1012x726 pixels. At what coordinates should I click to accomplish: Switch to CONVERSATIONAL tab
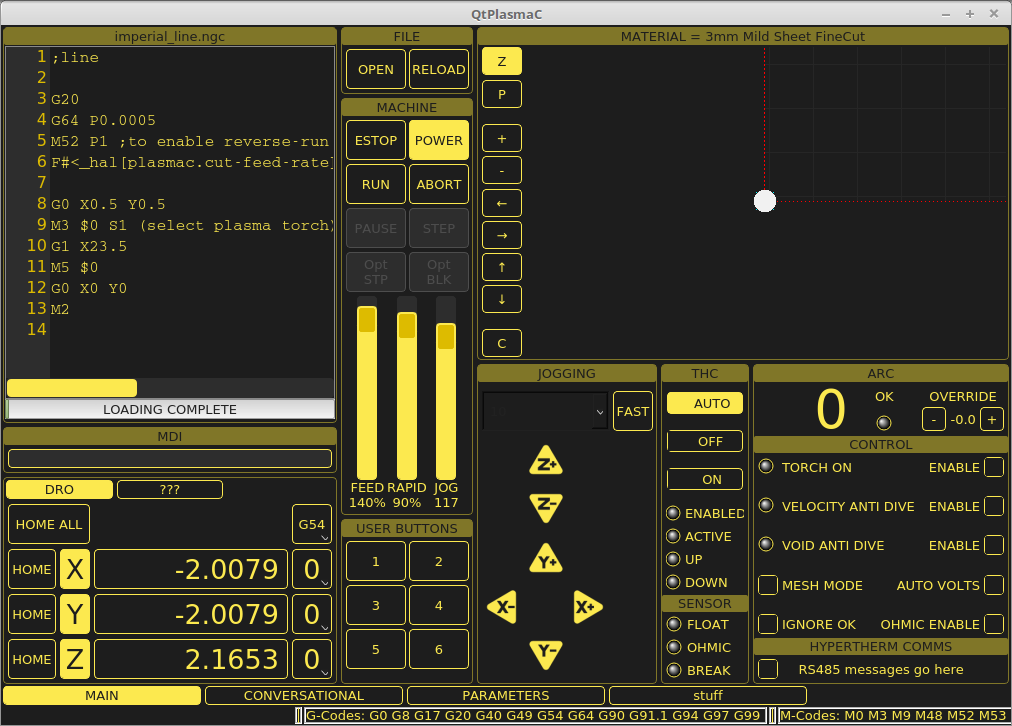[304, 696]
